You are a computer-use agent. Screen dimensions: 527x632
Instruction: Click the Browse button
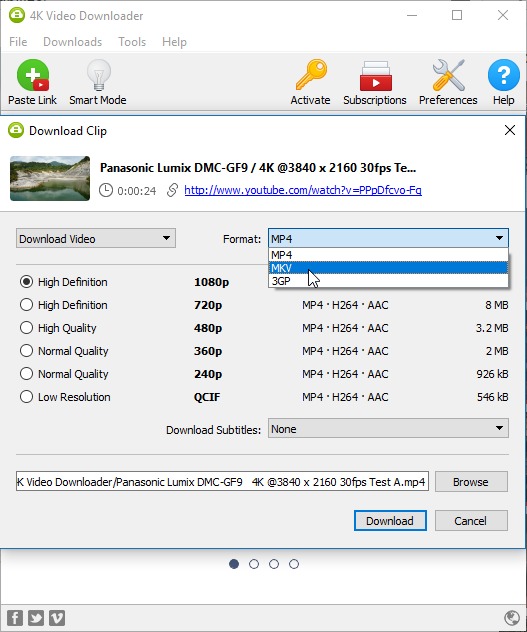[471, 482]
